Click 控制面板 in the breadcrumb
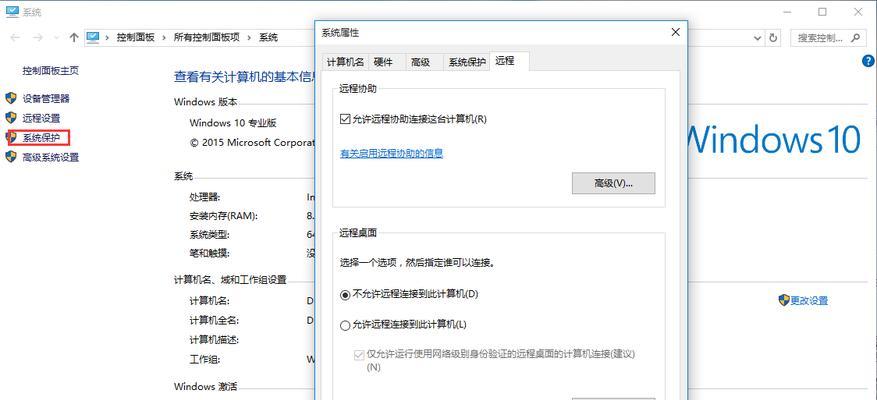This screenshot has width=877, height=400. point(135,37)
